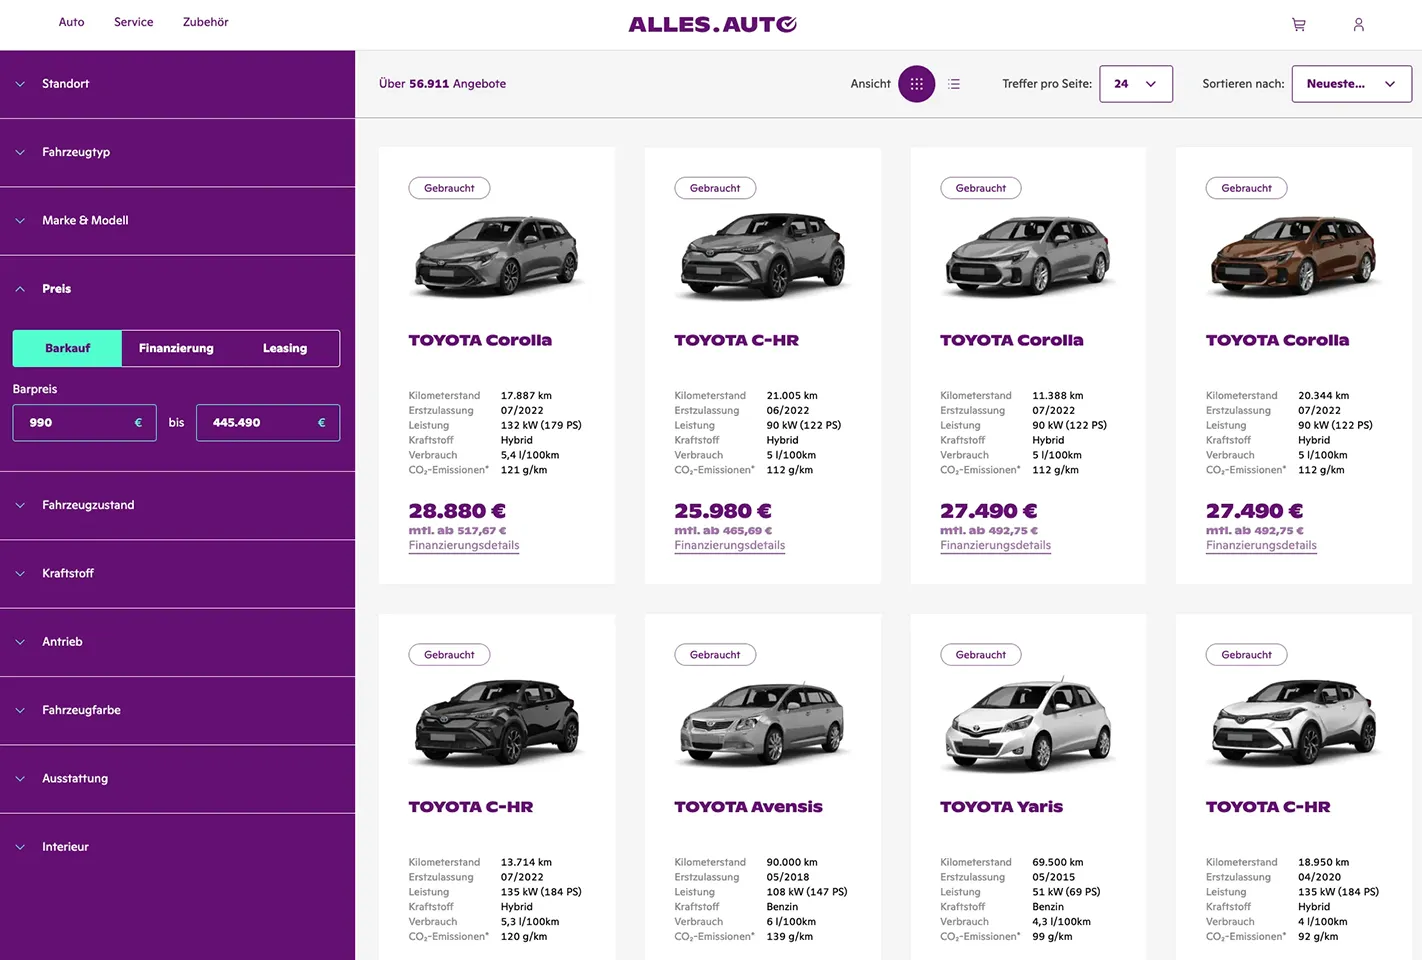Open the brown Corolla thumbnail
The height and width of the screenshot is (960, 1422).
pos(1294,256)
